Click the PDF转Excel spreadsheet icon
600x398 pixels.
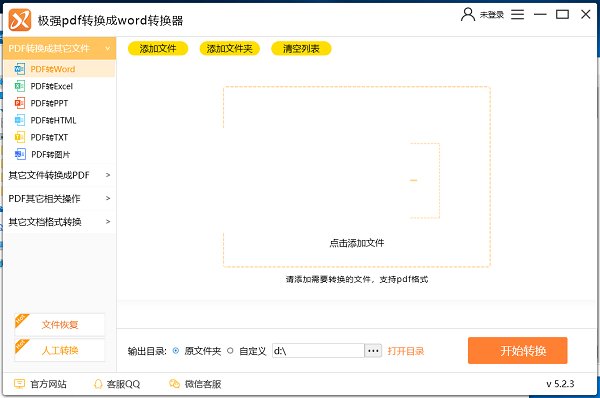tap(19, 86)
